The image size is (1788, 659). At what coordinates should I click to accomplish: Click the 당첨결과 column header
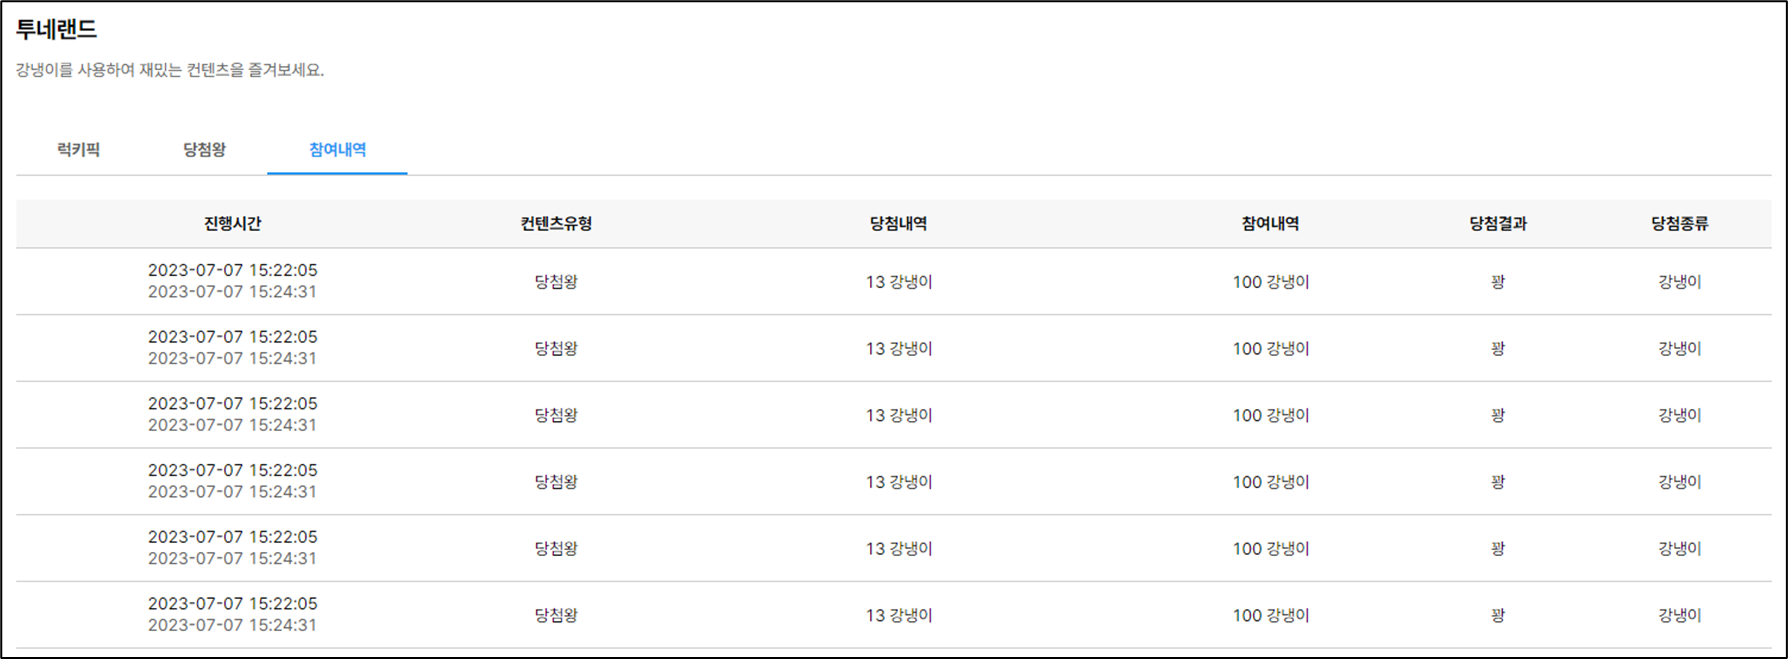click(x=1497, y=224)
